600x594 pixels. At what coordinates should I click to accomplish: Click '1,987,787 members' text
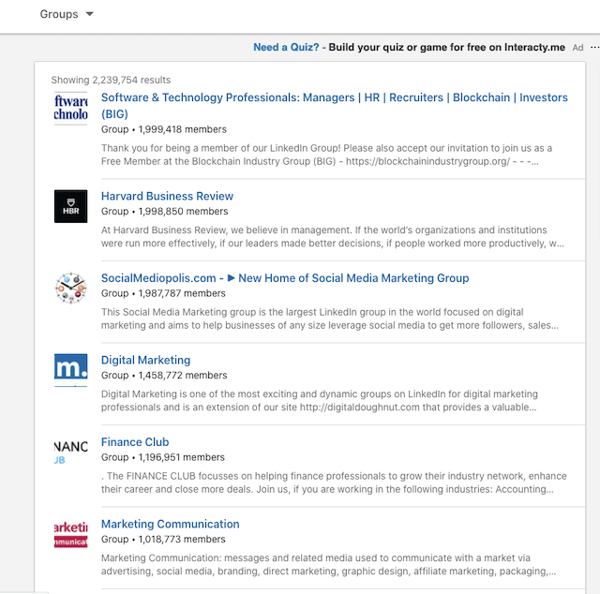182,293
